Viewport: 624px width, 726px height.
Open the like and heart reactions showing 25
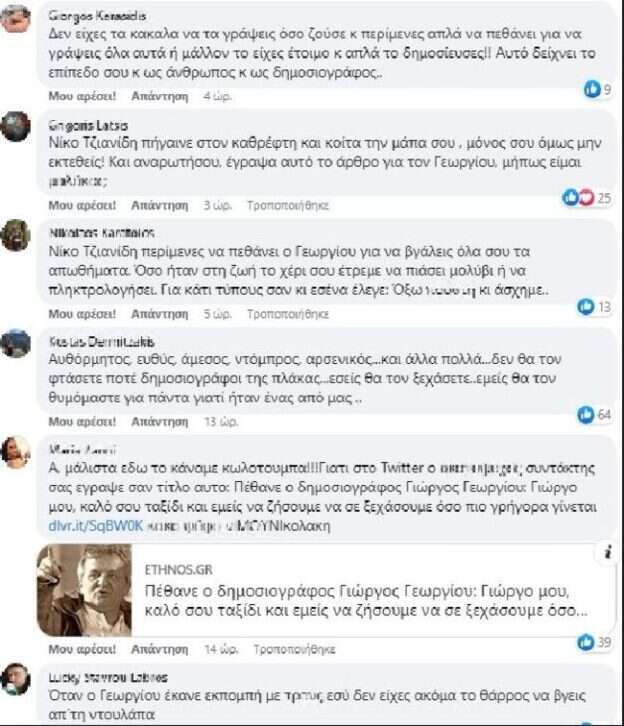tap(577, 198)
